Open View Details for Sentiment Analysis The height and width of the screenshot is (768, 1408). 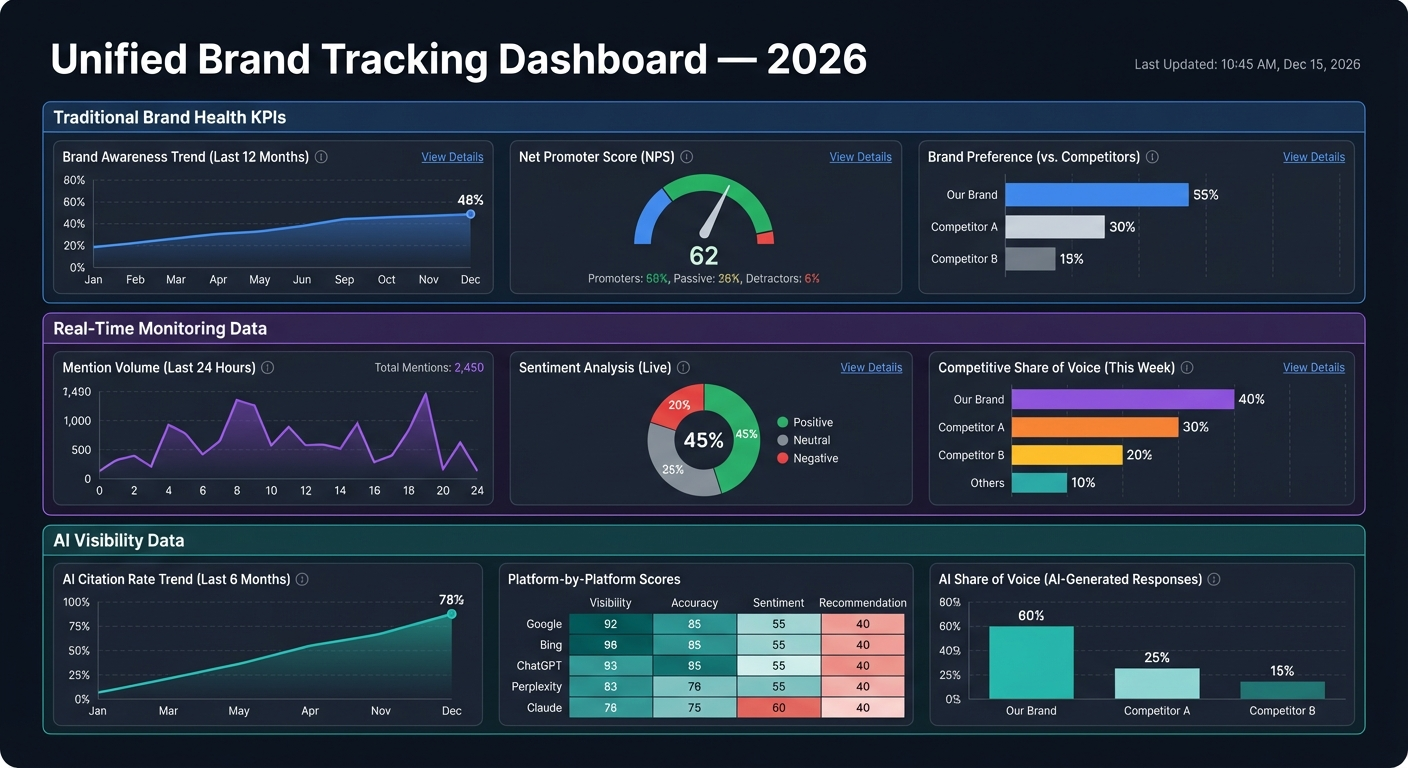tap(871, 367)
